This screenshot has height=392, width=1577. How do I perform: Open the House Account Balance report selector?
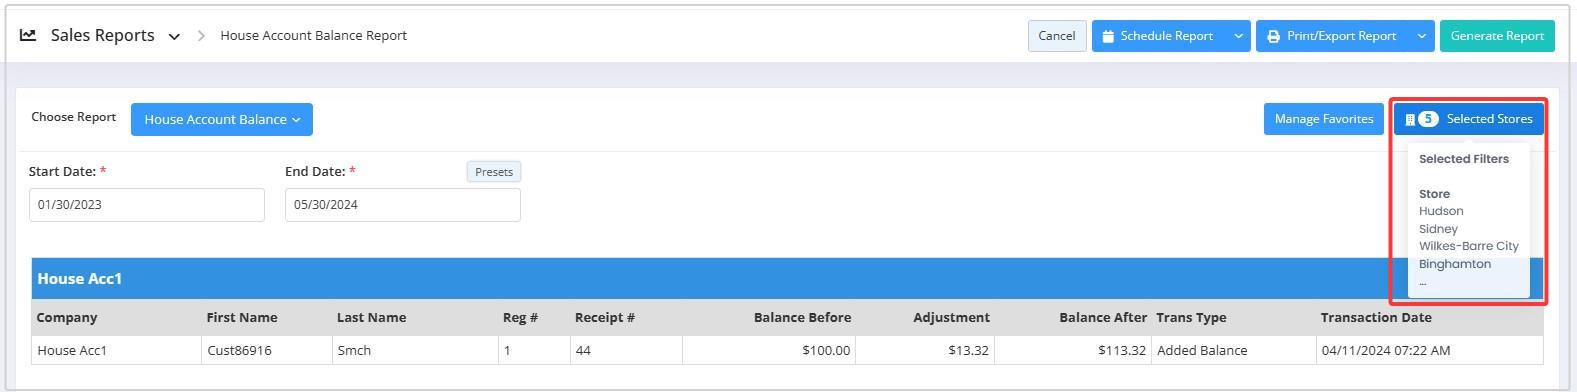coord(222,119)
